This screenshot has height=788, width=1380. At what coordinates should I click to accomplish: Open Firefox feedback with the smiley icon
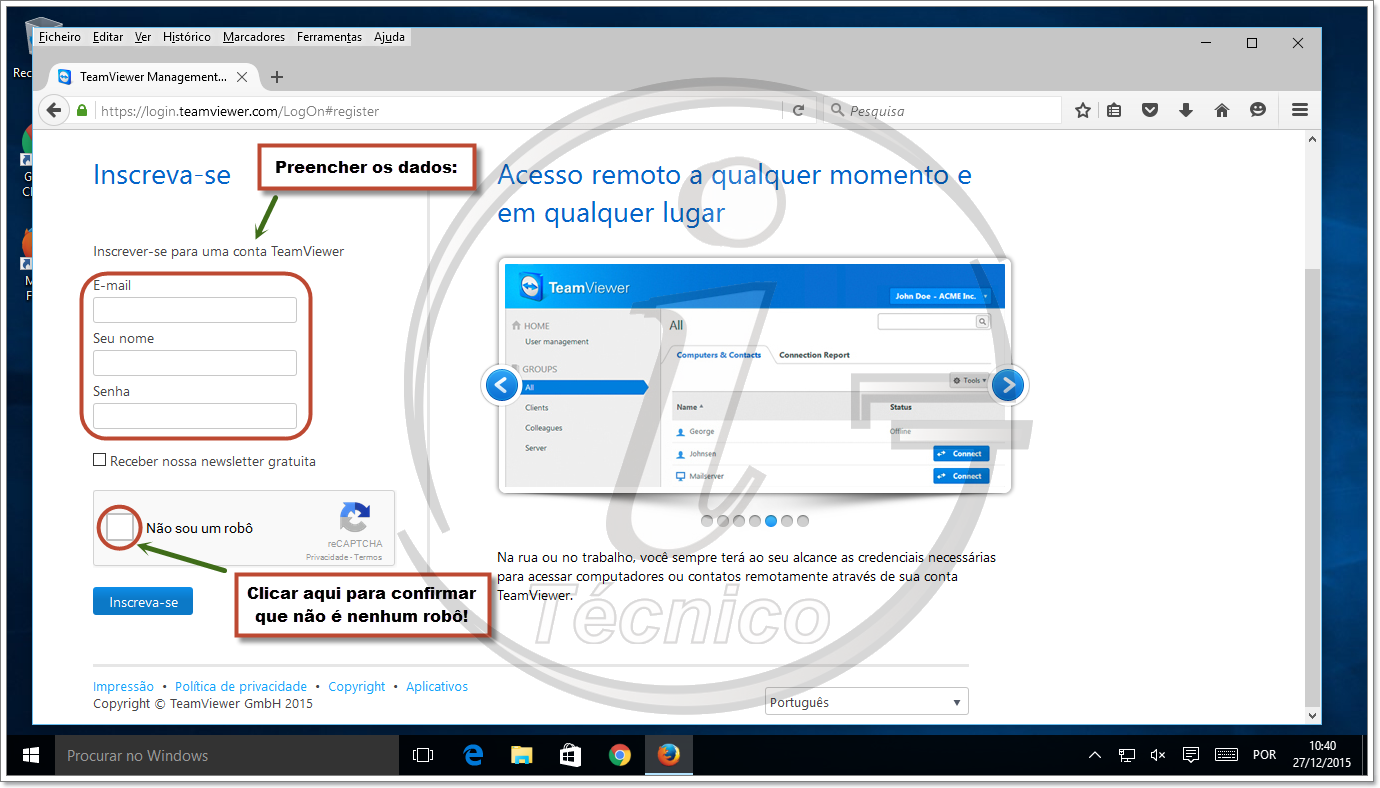(1258, 110)
